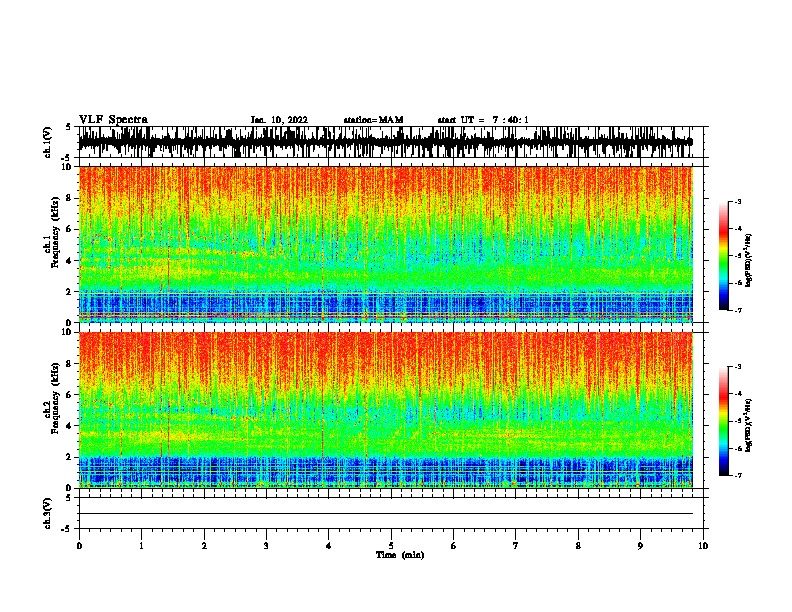Screen dimensions: 792x612
Task: Click inside the ch.2 spectrogram panel
Action: point(385,410)
